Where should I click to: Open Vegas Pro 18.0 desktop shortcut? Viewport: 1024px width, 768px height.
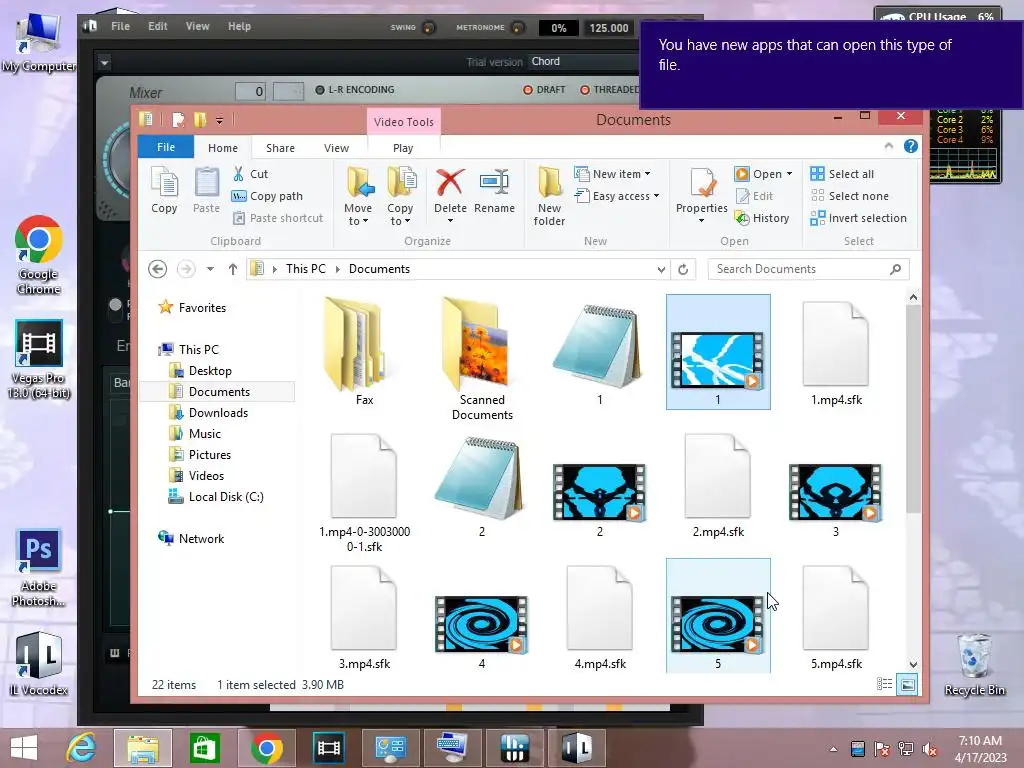(x=39, y=359)
